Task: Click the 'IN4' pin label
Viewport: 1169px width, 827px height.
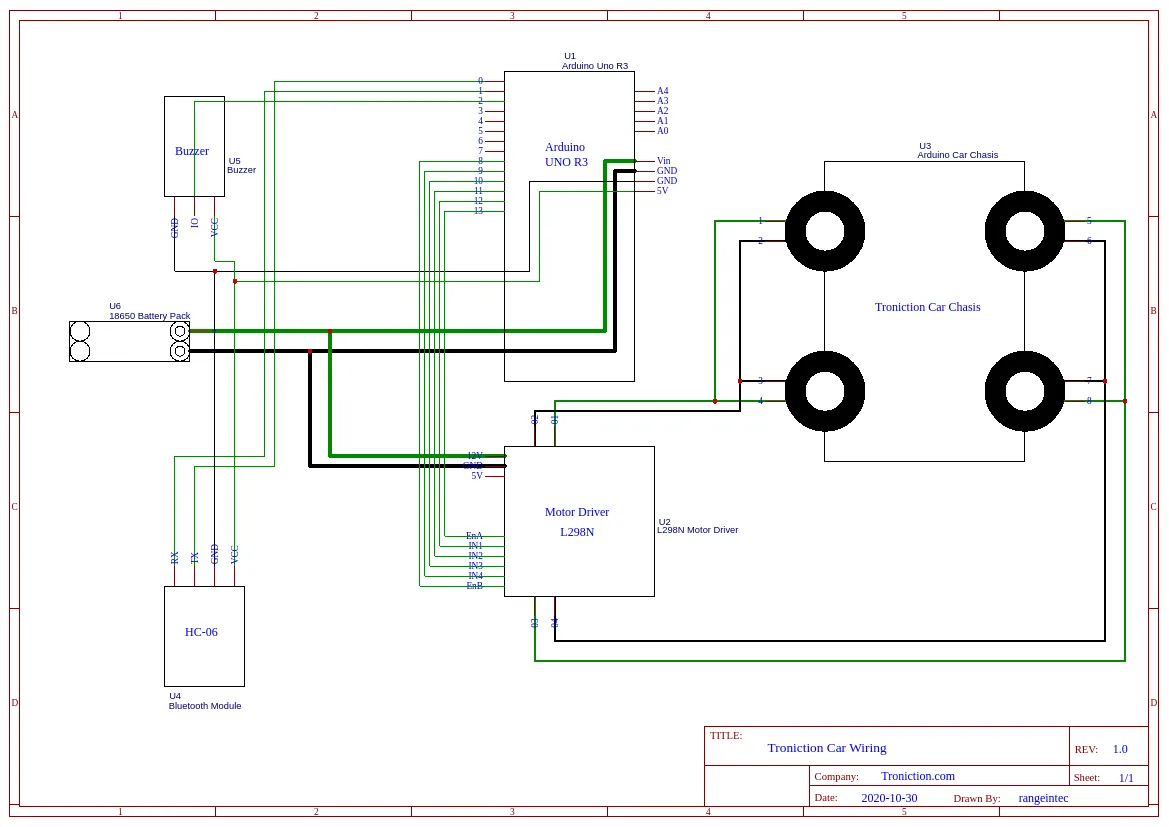Action: [x=476, y=576]
